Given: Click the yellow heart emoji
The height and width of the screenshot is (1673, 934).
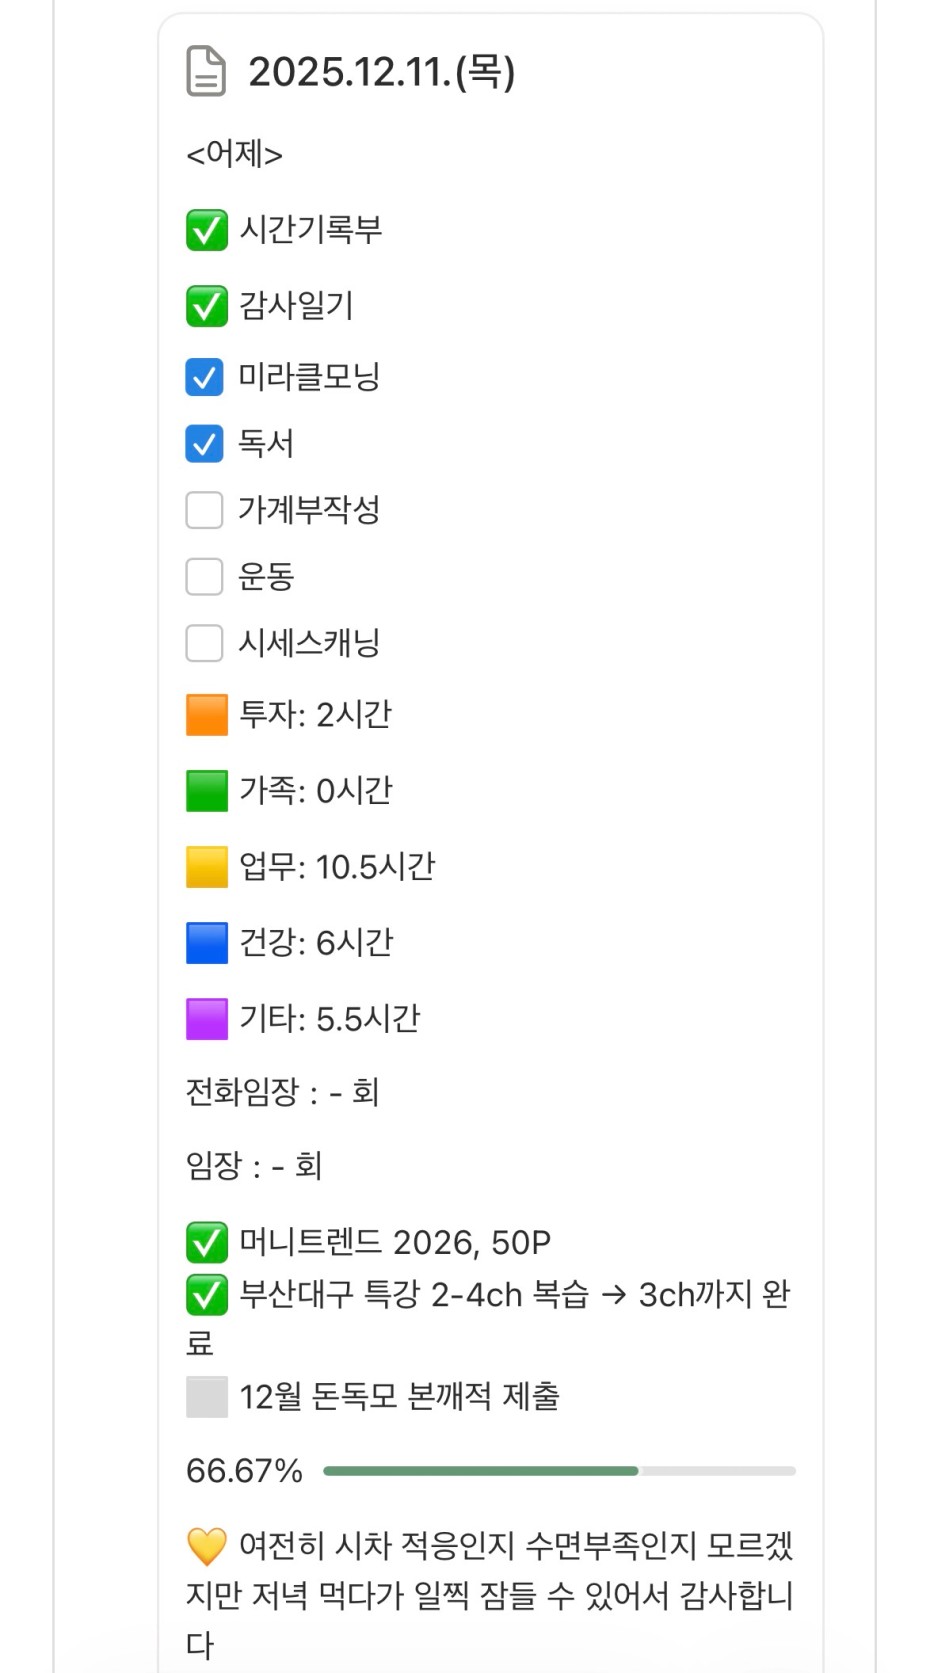Looking at the screenshot, I should pyautogui.click(x=206, y=1547).
